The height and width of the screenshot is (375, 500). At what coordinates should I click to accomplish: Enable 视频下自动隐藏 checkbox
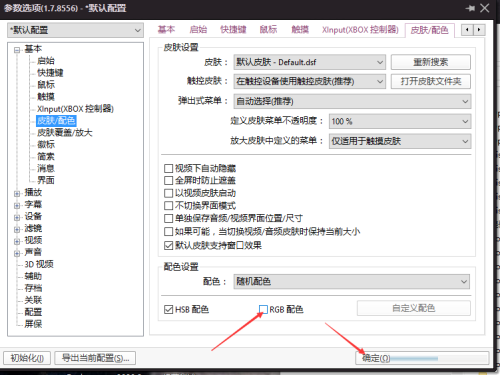pyautogui.click(x=168, y=168)
